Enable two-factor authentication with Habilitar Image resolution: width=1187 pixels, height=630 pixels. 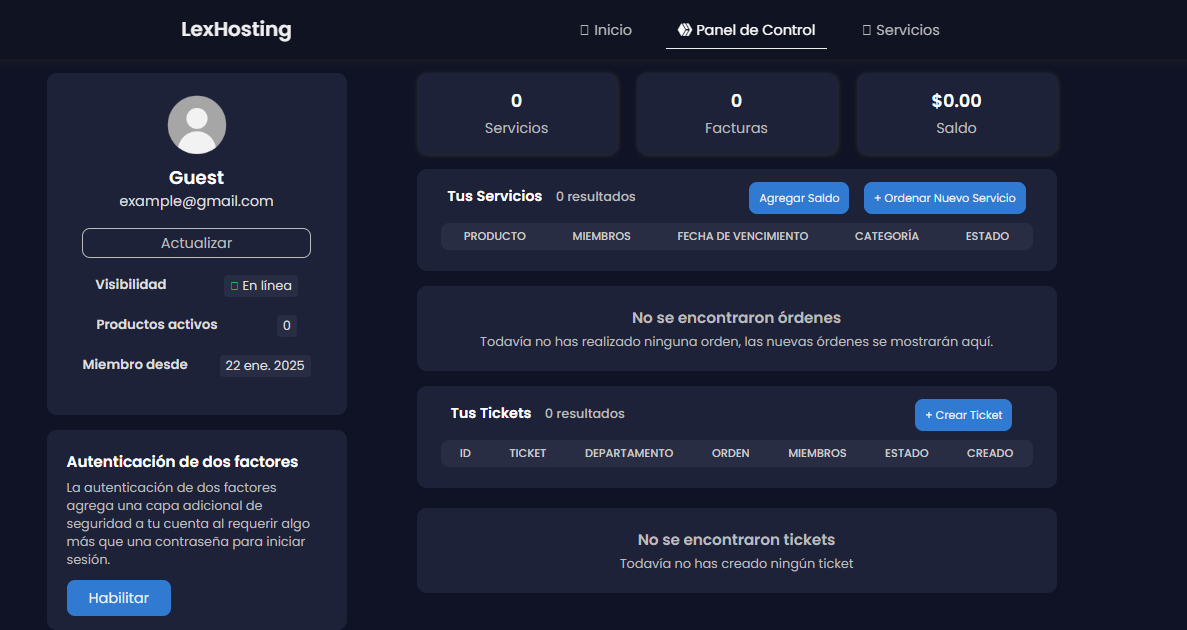[119, 598]
